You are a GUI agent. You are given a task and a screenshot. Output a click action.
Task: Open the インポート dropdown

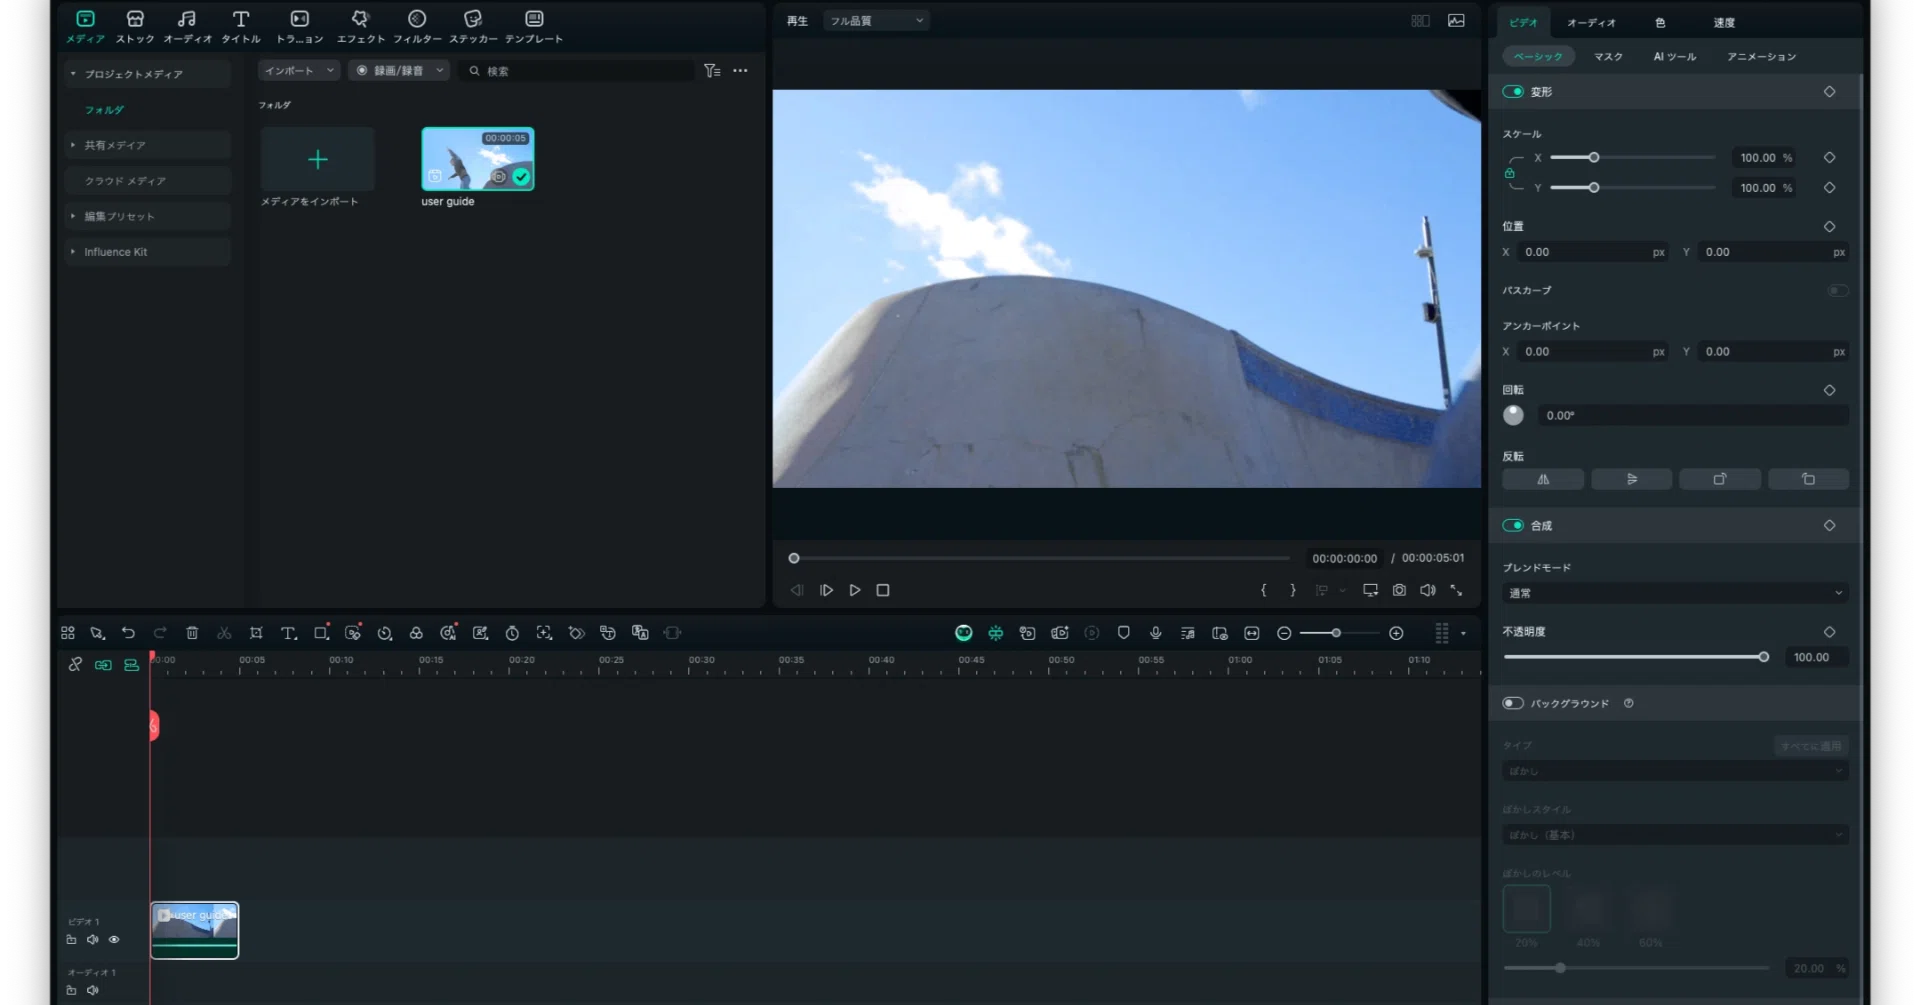(x=298, y=71)
